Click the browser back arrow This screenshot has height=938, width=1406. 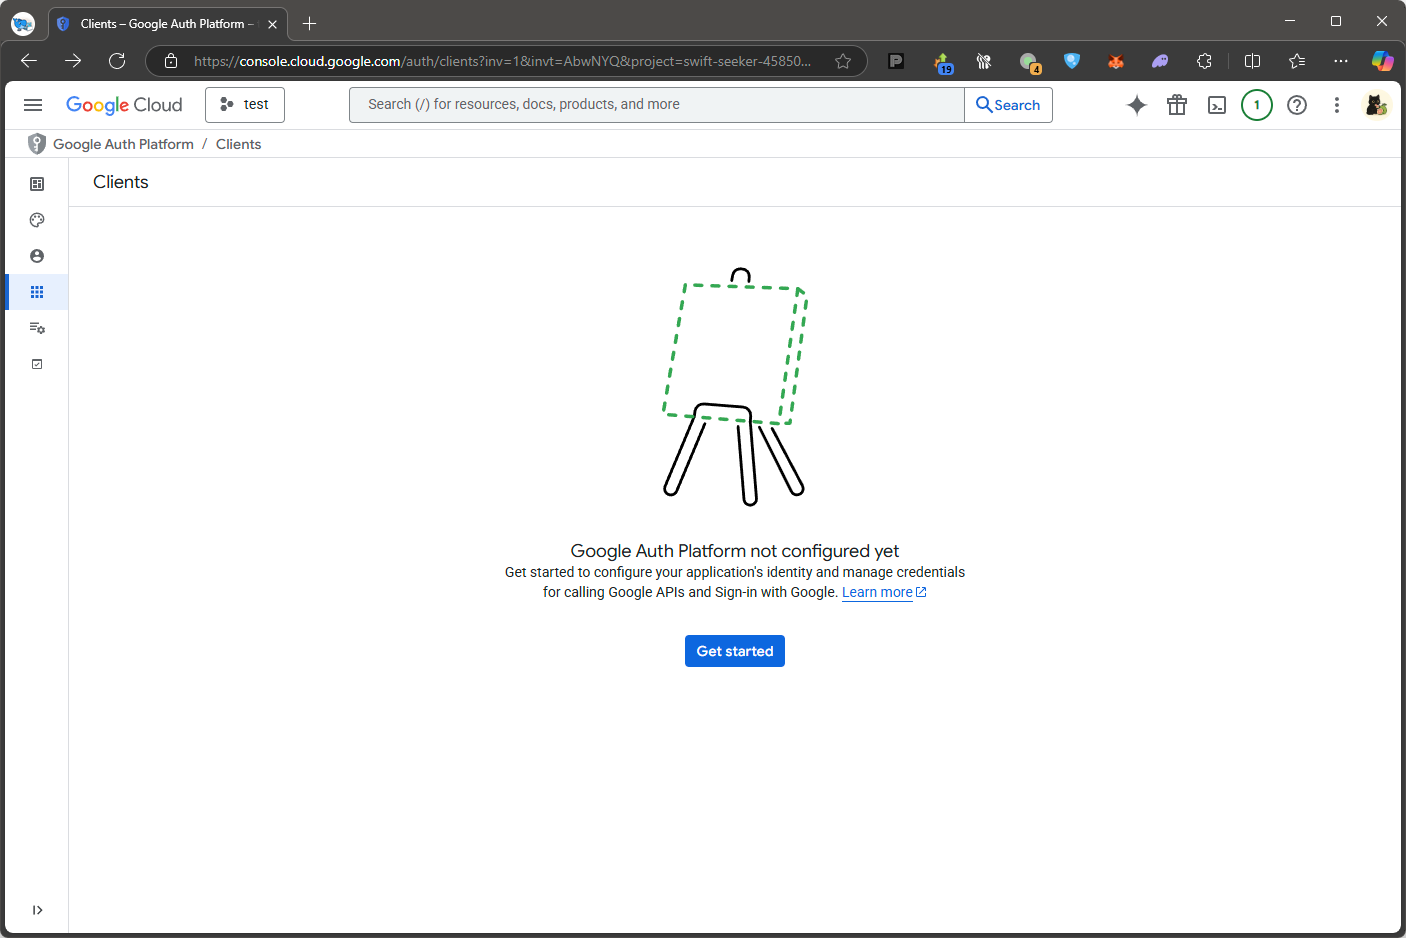click(x=29, y=61)
